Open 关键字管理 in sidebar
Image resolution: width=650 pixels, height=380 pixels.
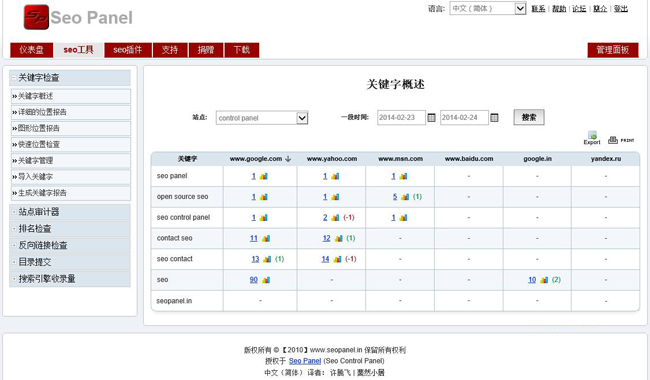(70, 161)
